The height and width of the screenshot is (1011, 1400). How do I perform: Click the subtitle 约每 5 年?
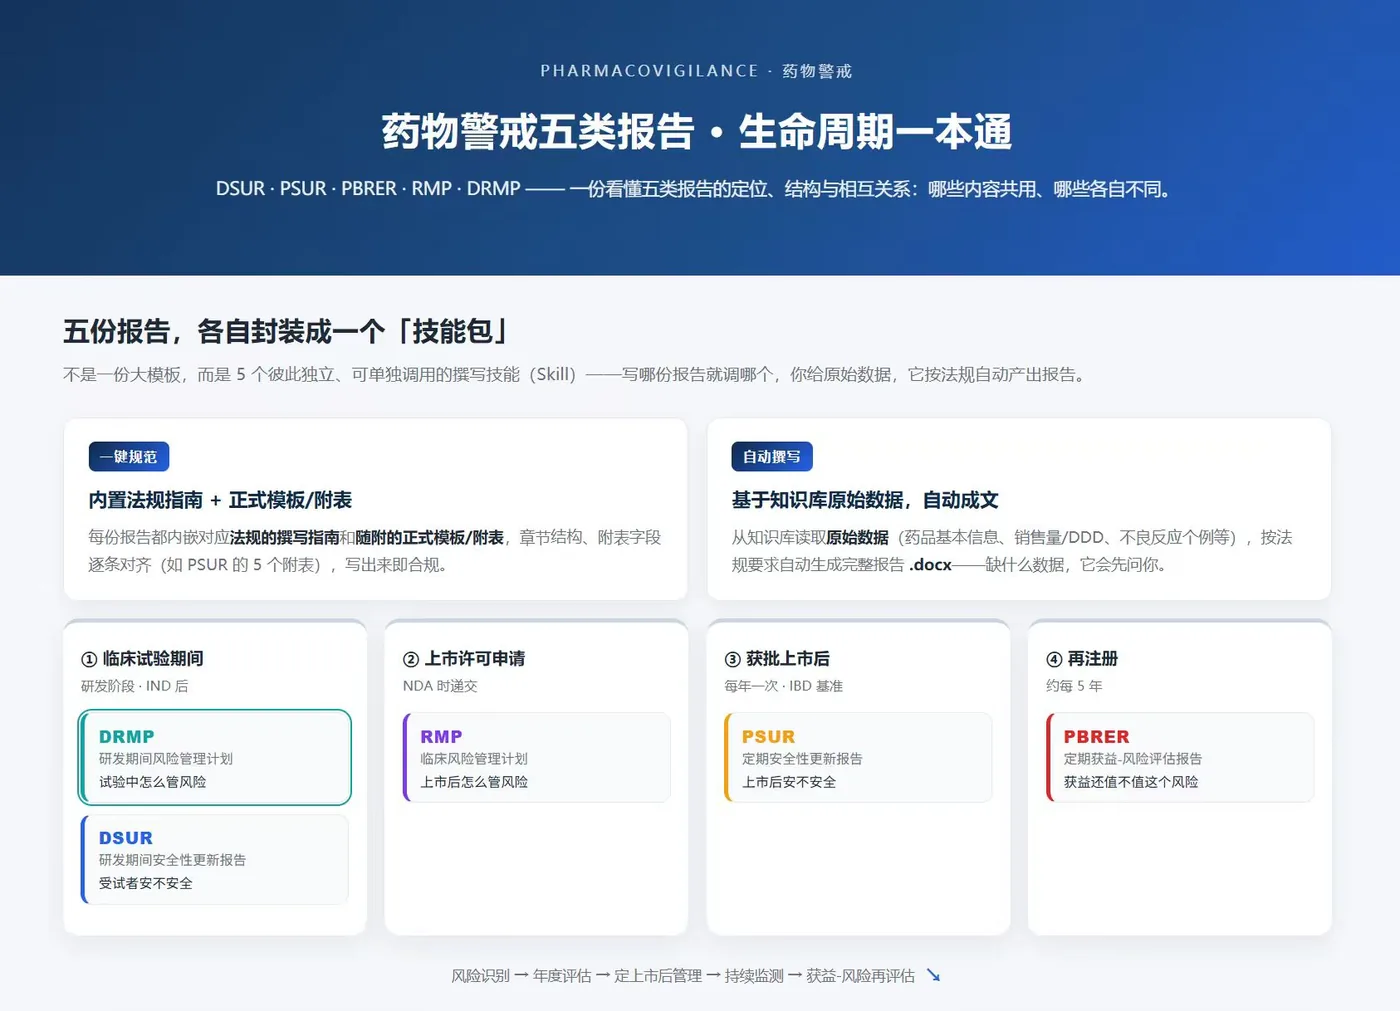click(x=1074, y=686)
